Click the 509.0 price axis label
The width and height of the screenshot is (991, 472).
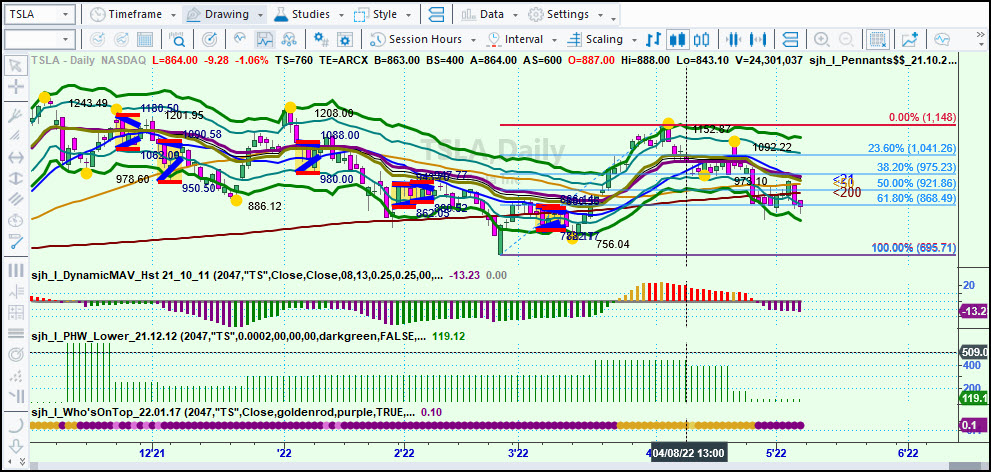coord(973,353)
